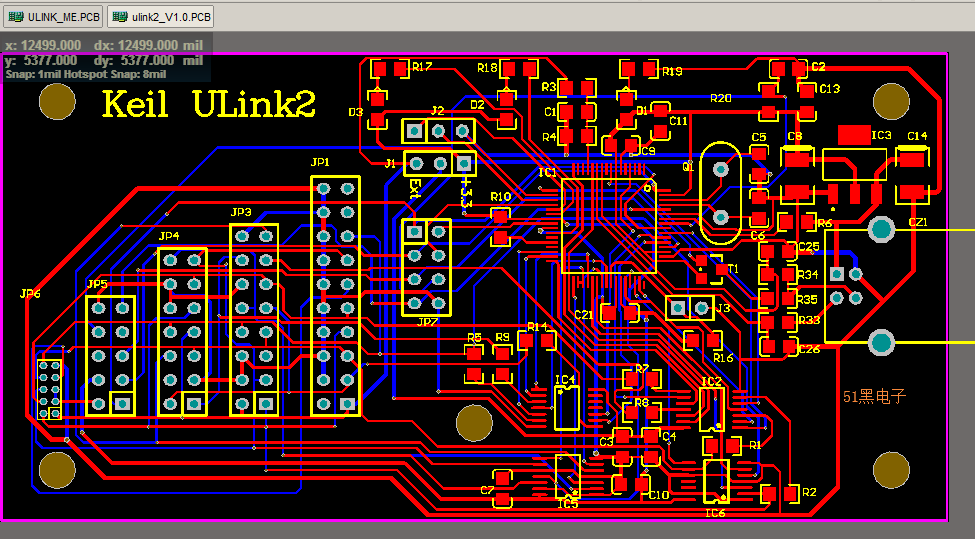
Task: Select the C14 capacitor label
Action: pyautogui.click(x=917, y=136)
